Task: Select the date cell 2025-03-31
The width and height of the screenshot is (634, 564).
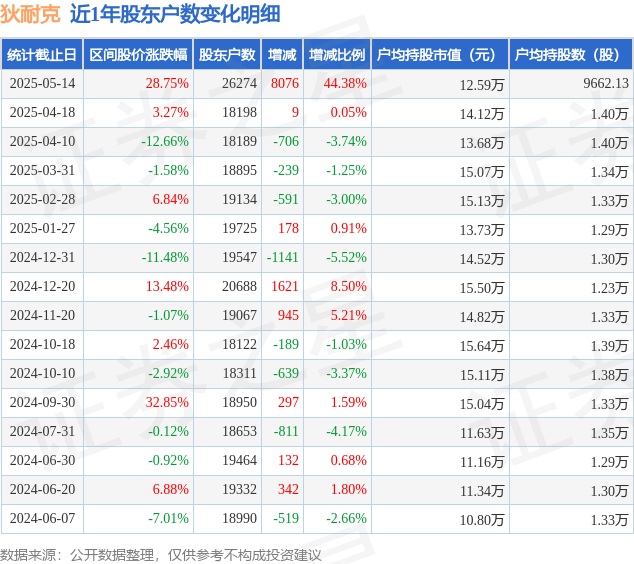Action: click(x=42, y=170)
